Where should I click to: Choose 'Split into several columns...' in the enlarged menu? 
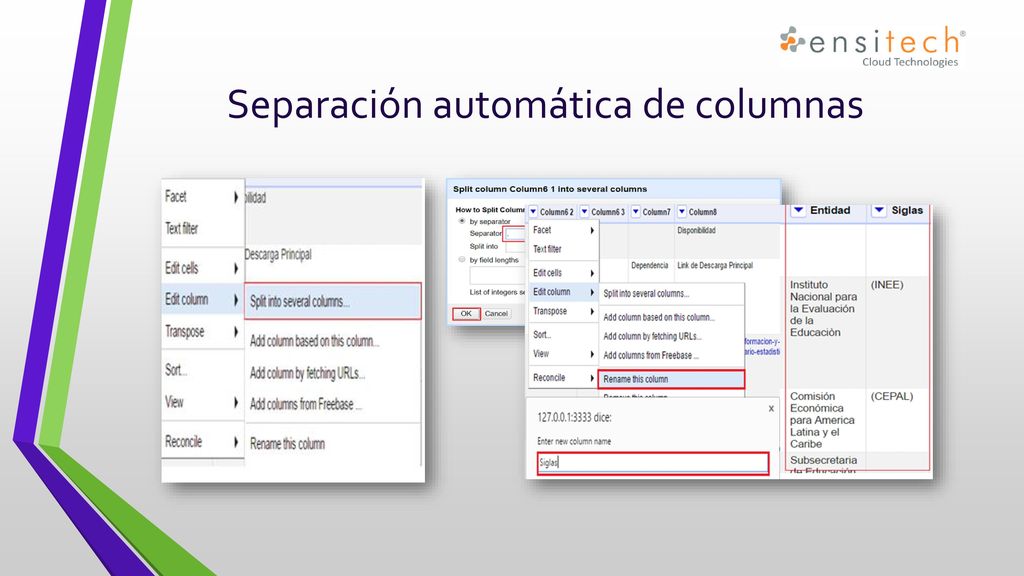pyautogui.click(x=333, y=302)
